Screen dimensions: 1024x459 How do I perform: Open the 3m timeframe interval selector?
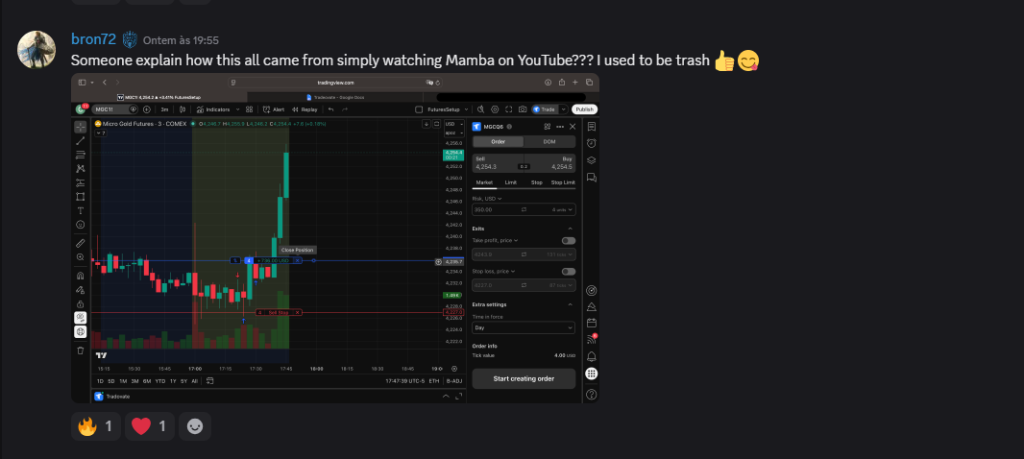tap(165, 109)
